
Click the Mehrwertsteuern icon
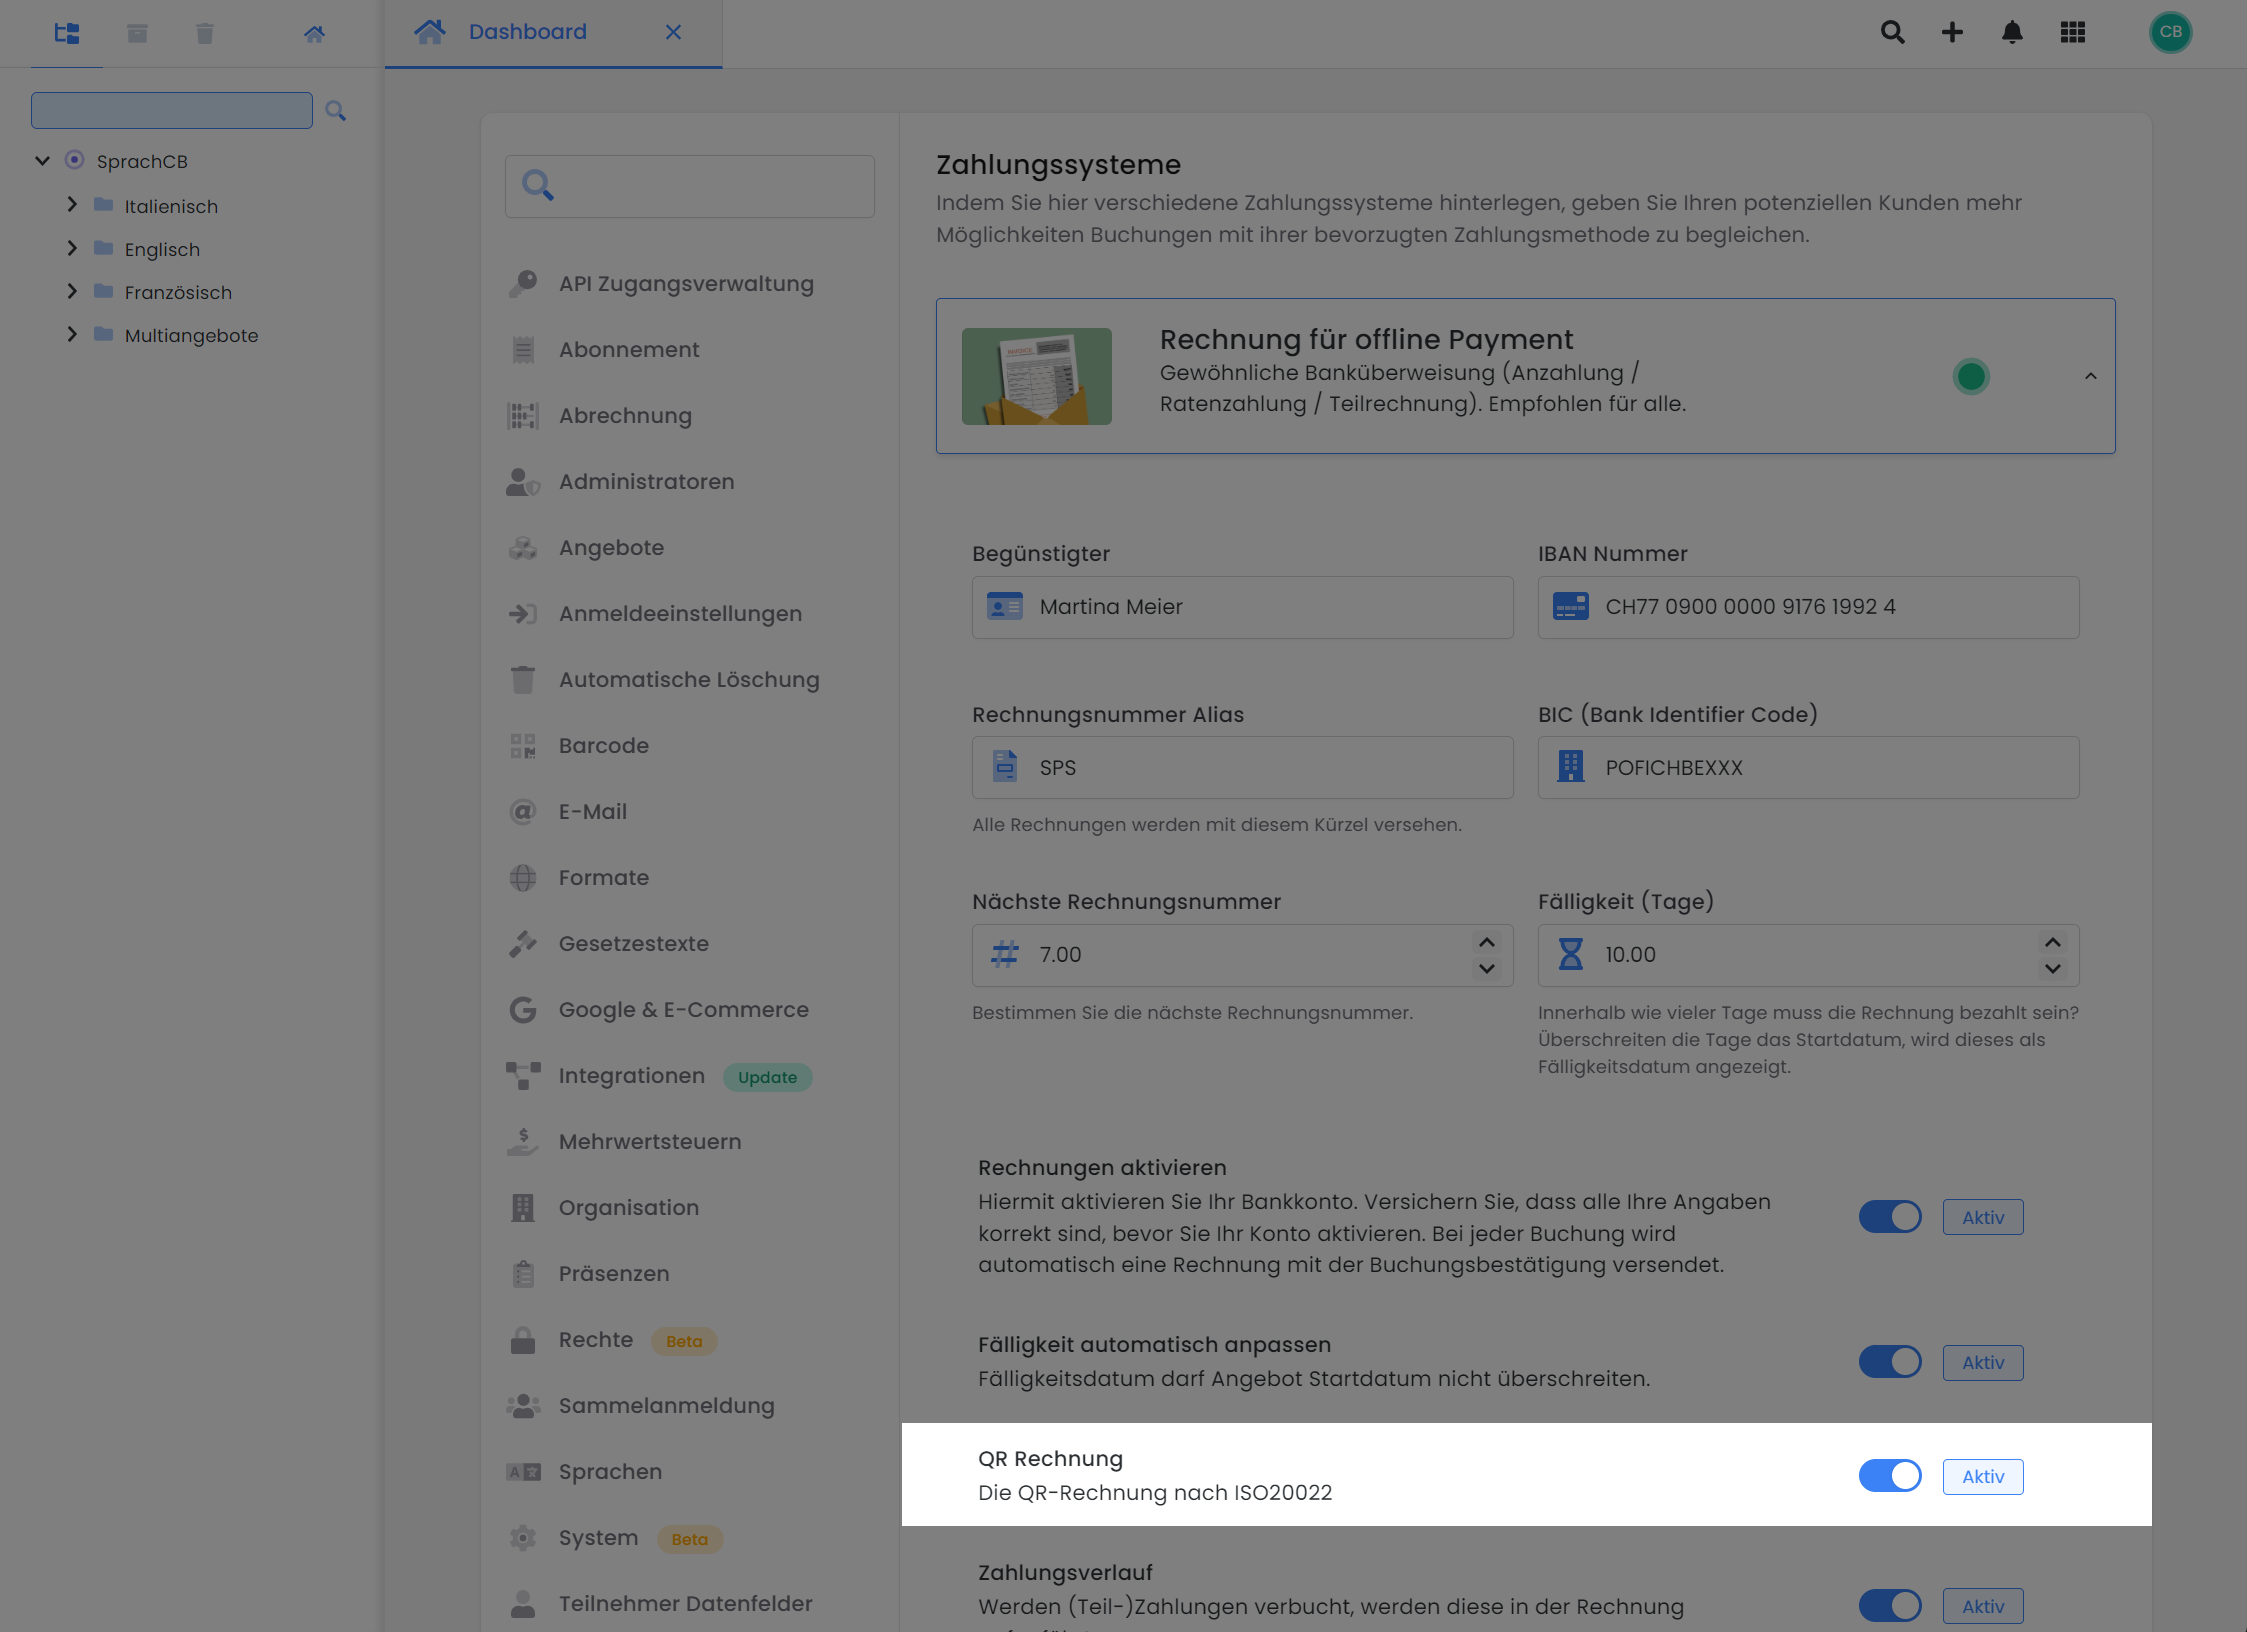523,1141
